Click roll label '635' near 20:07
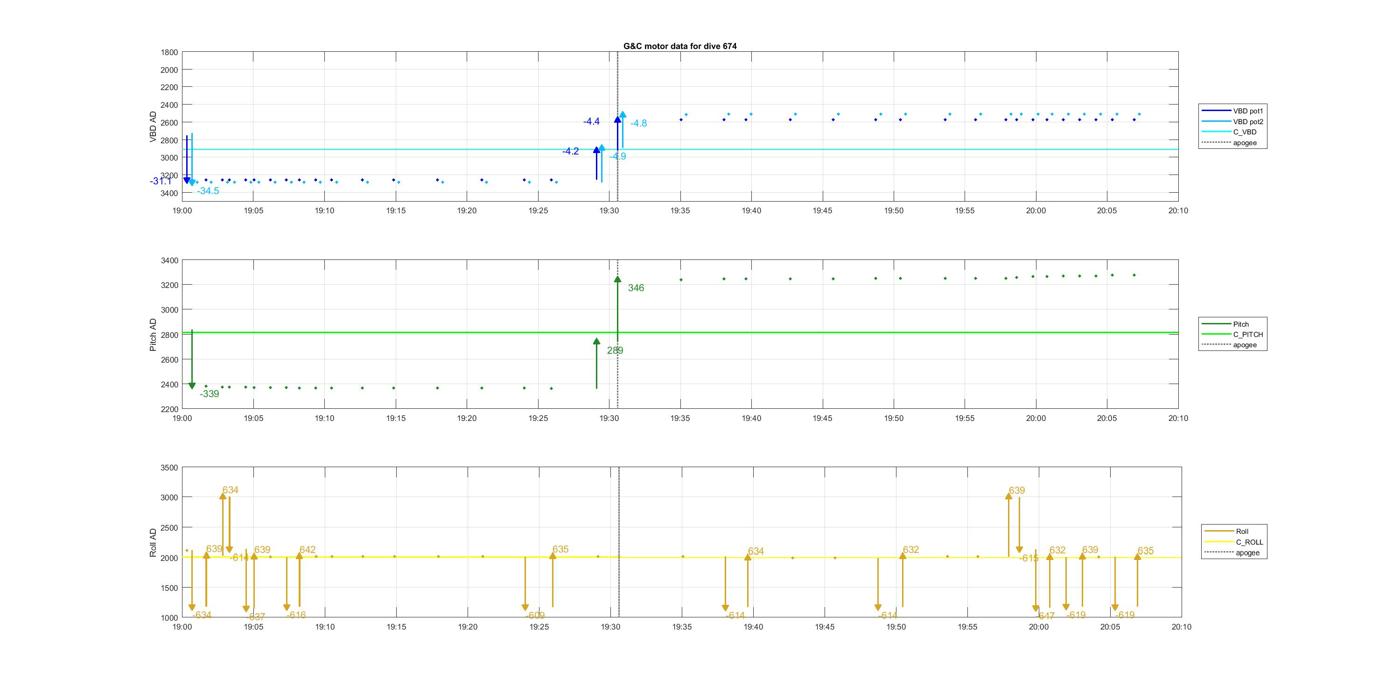1400x693 pixels. pos(1146,551)
